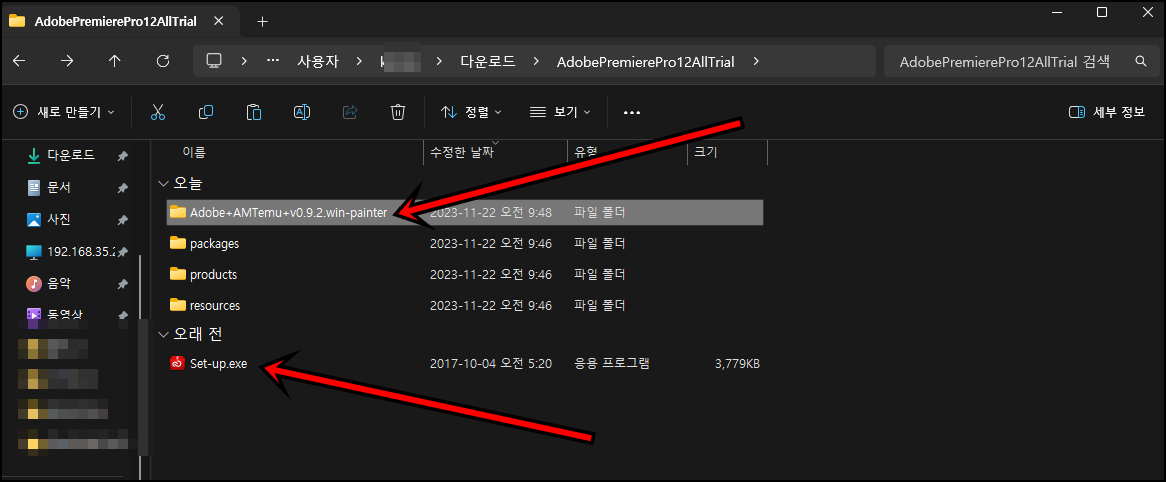This screenshot has width=1166, height=482.
Task: Click 다운로드 breadcrumb in address bar
Action: pyautogui.click(x=488, y=62)
